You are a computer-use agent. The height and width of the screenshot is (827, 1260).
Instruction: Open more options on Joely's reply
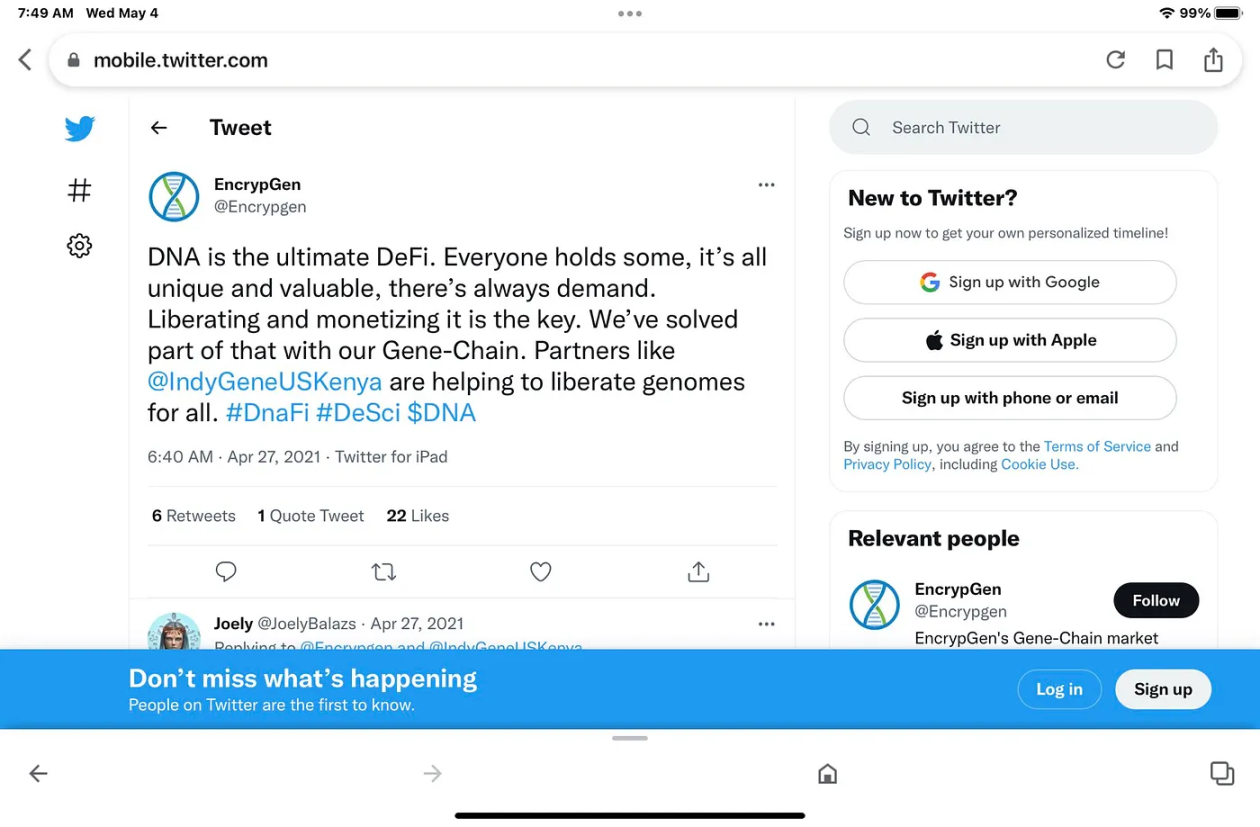click(x=766, y=624)
